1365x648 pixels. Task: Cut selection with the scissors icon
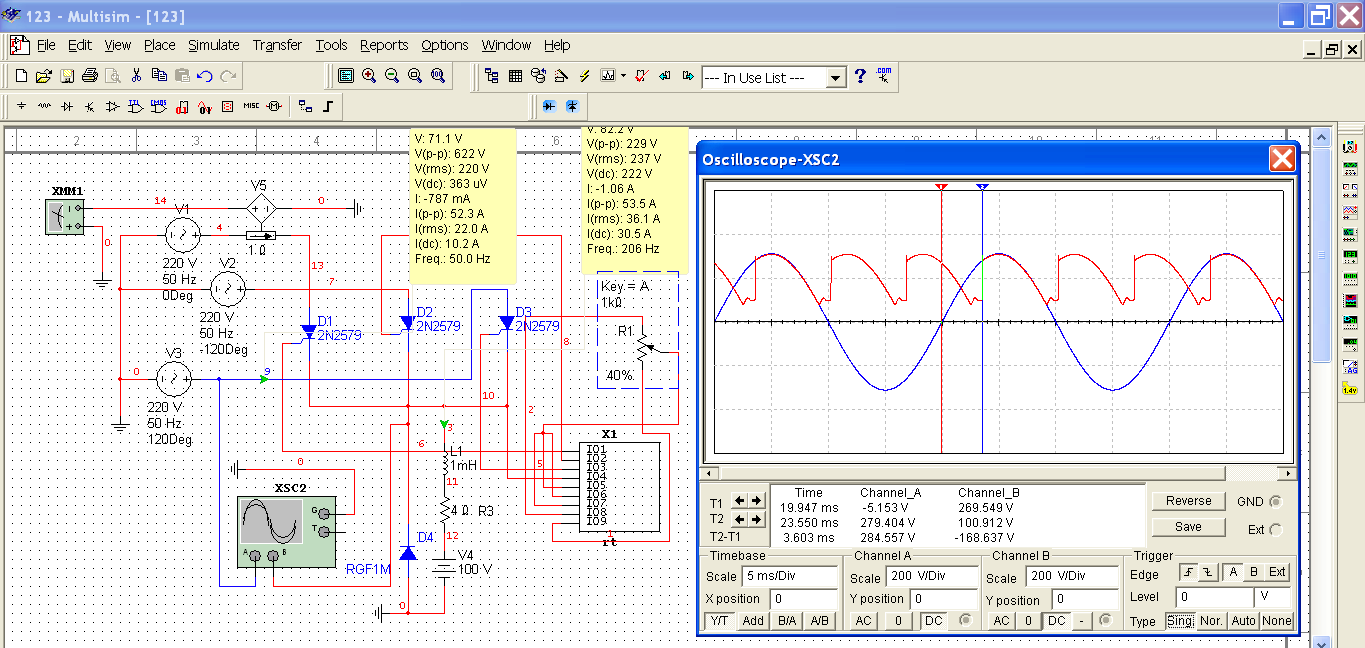tap(137, 76)
